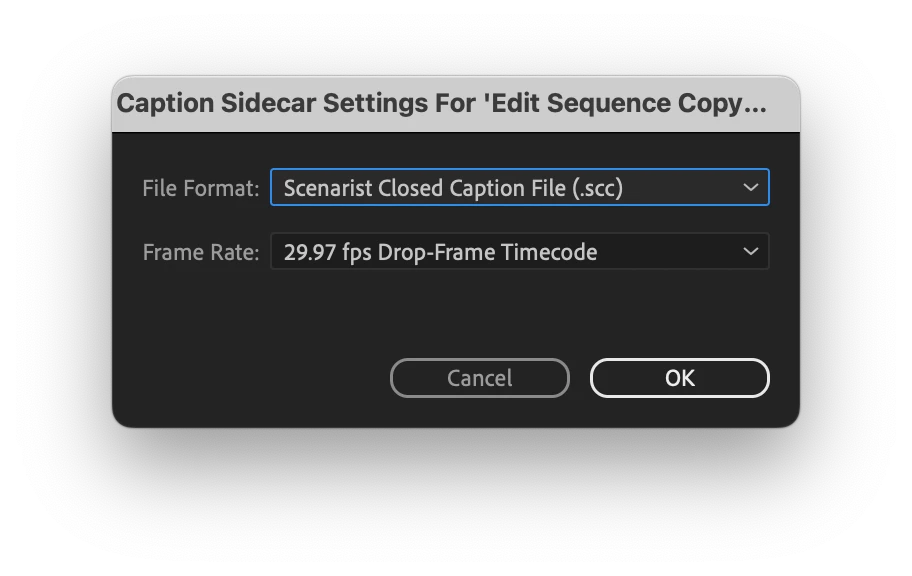
Task: Click the File Format chevron arrow
Action: (x=751, y=188)
